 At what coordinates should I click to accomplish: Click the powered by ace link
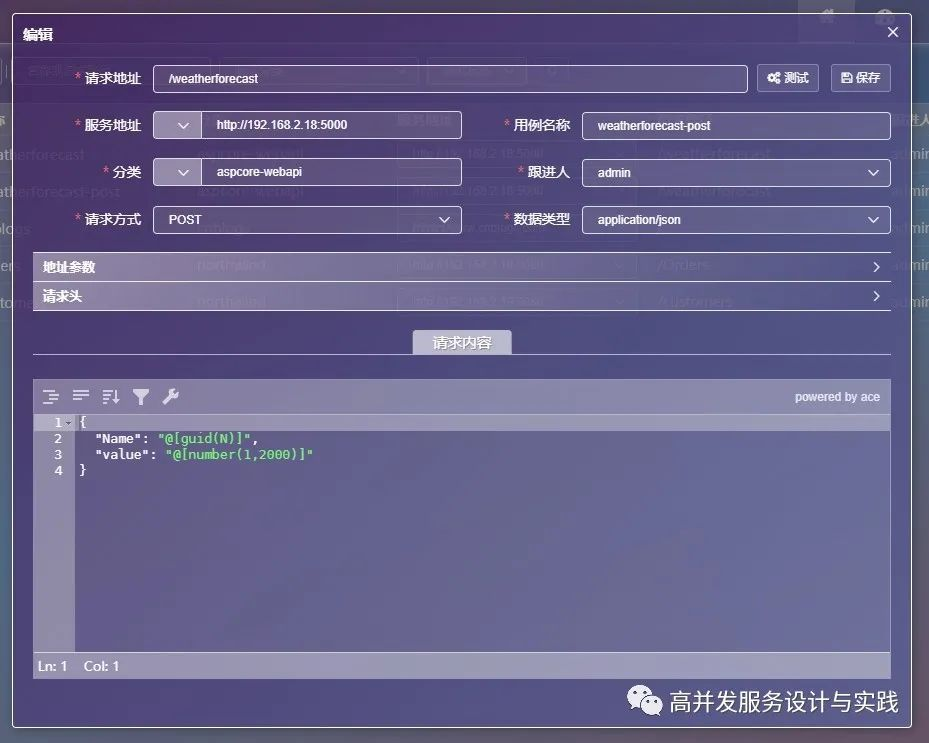point(837,397)
